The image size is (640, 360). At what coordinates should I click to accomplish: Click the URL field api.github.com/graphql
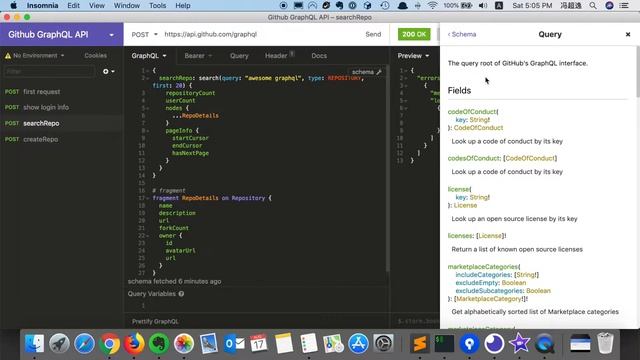[x=210, y=34]
